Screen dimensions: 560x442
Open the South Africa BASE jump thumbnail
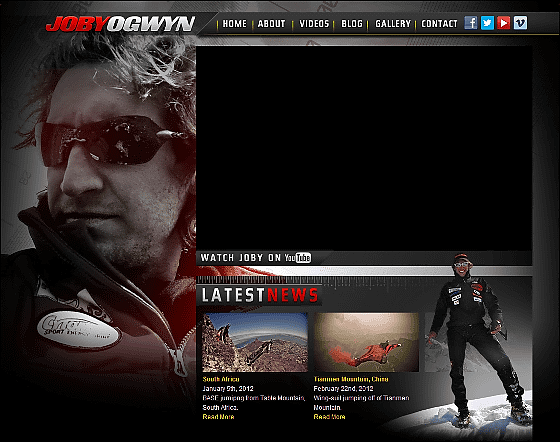(x=255, y=342)
